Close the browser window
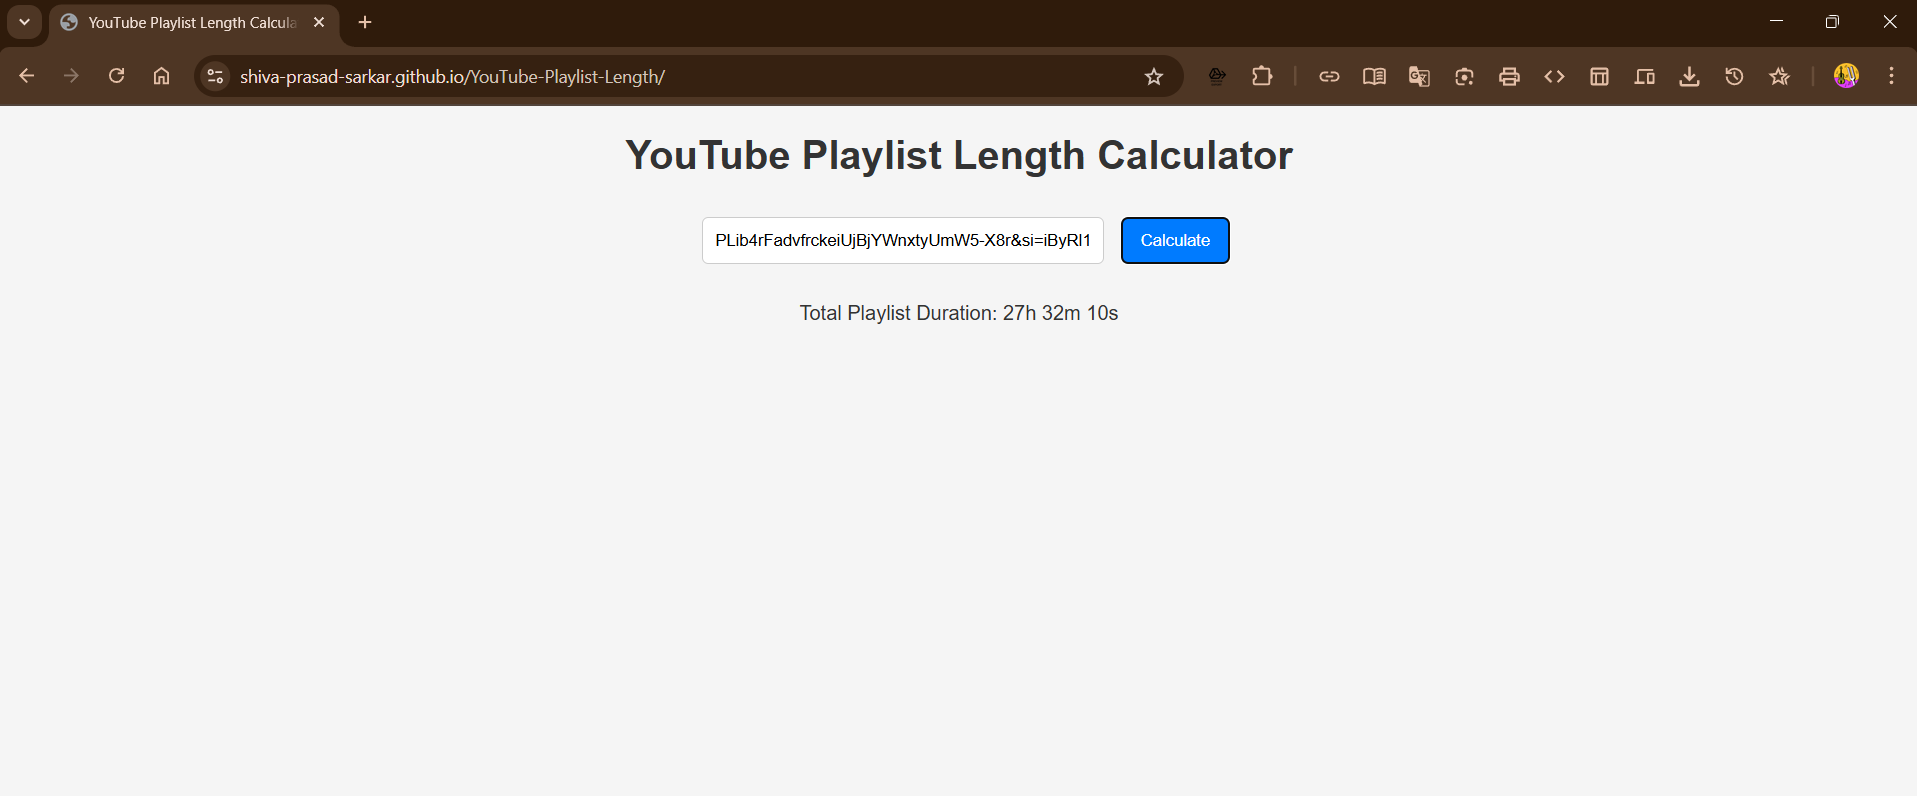 (x=1890, y=22)
